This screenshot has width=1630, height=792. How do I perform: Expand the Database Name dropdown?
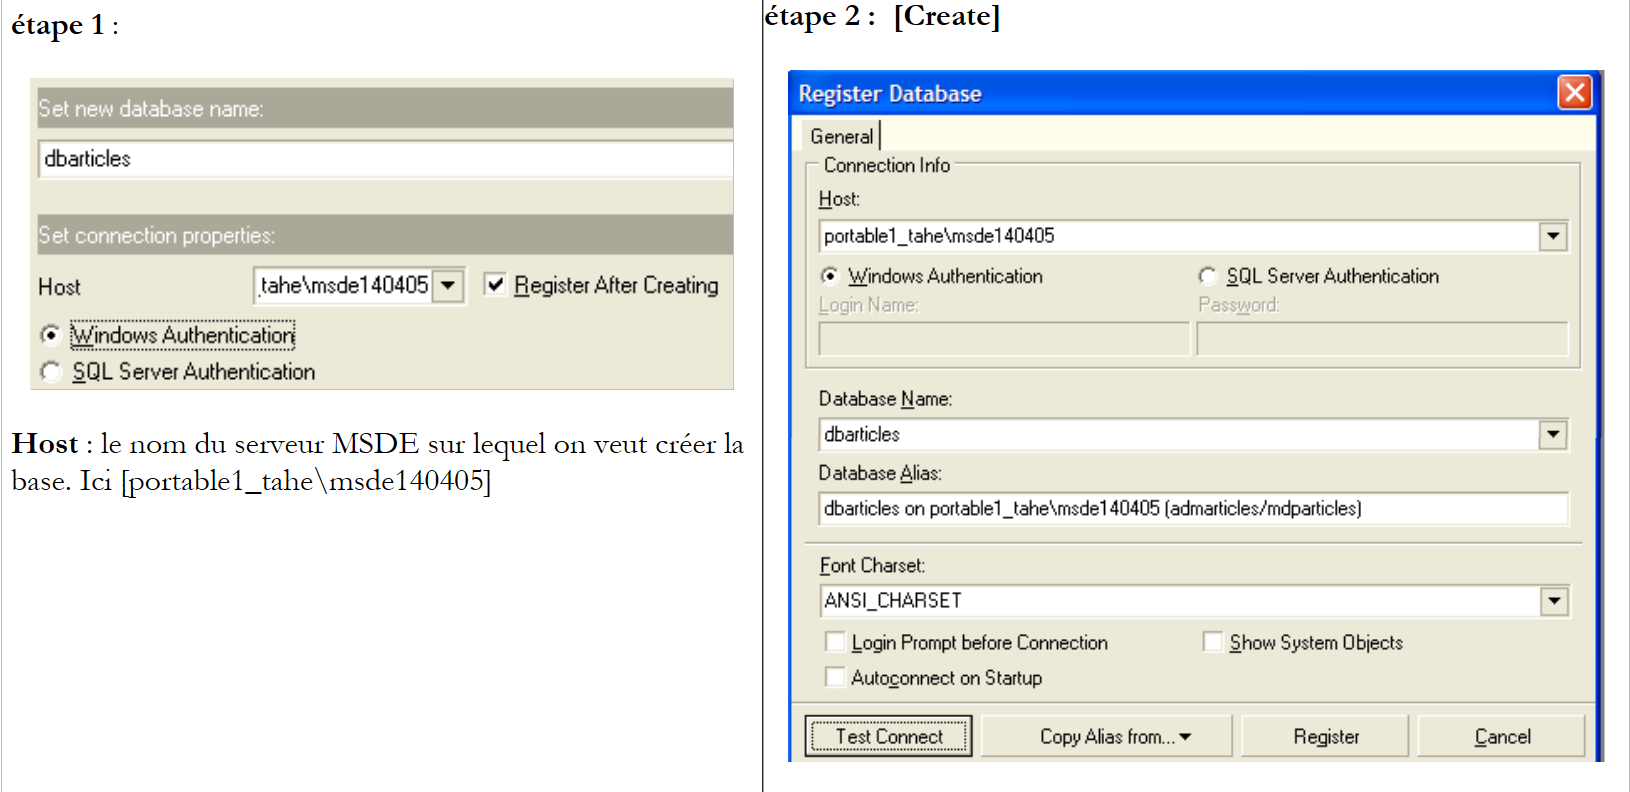1552,434
